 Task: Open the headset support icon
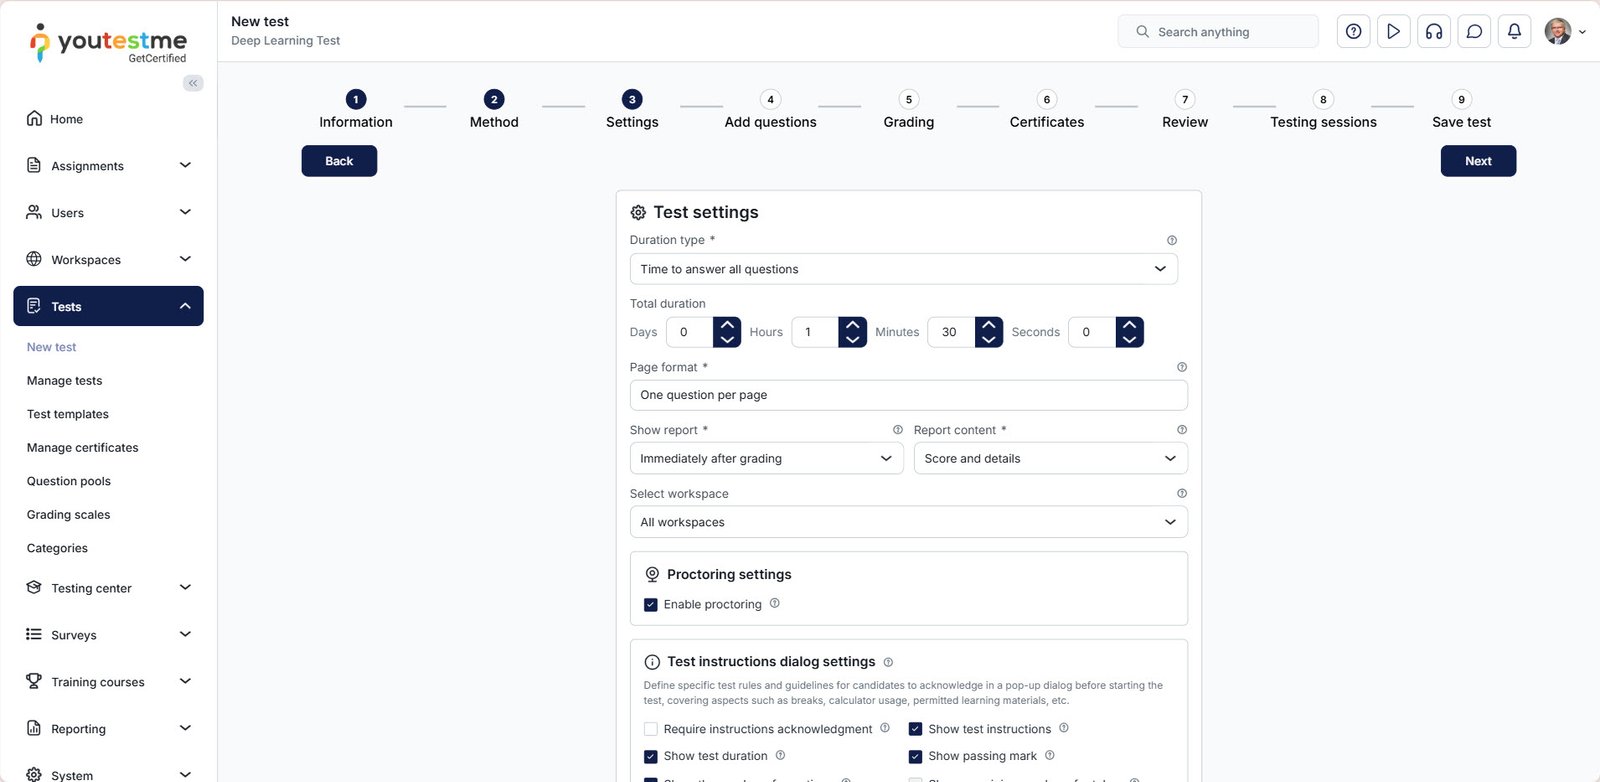coord(1434,32)
